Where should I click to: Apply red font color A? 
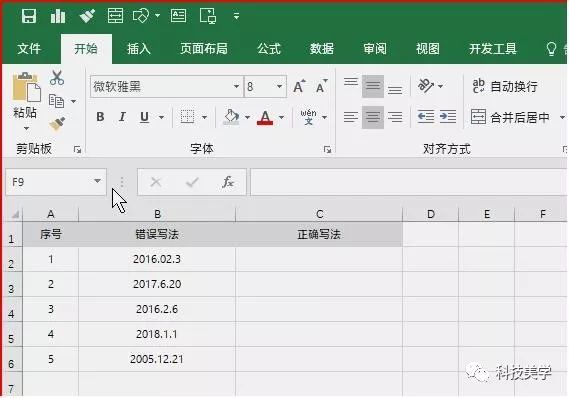click(265, 117)
